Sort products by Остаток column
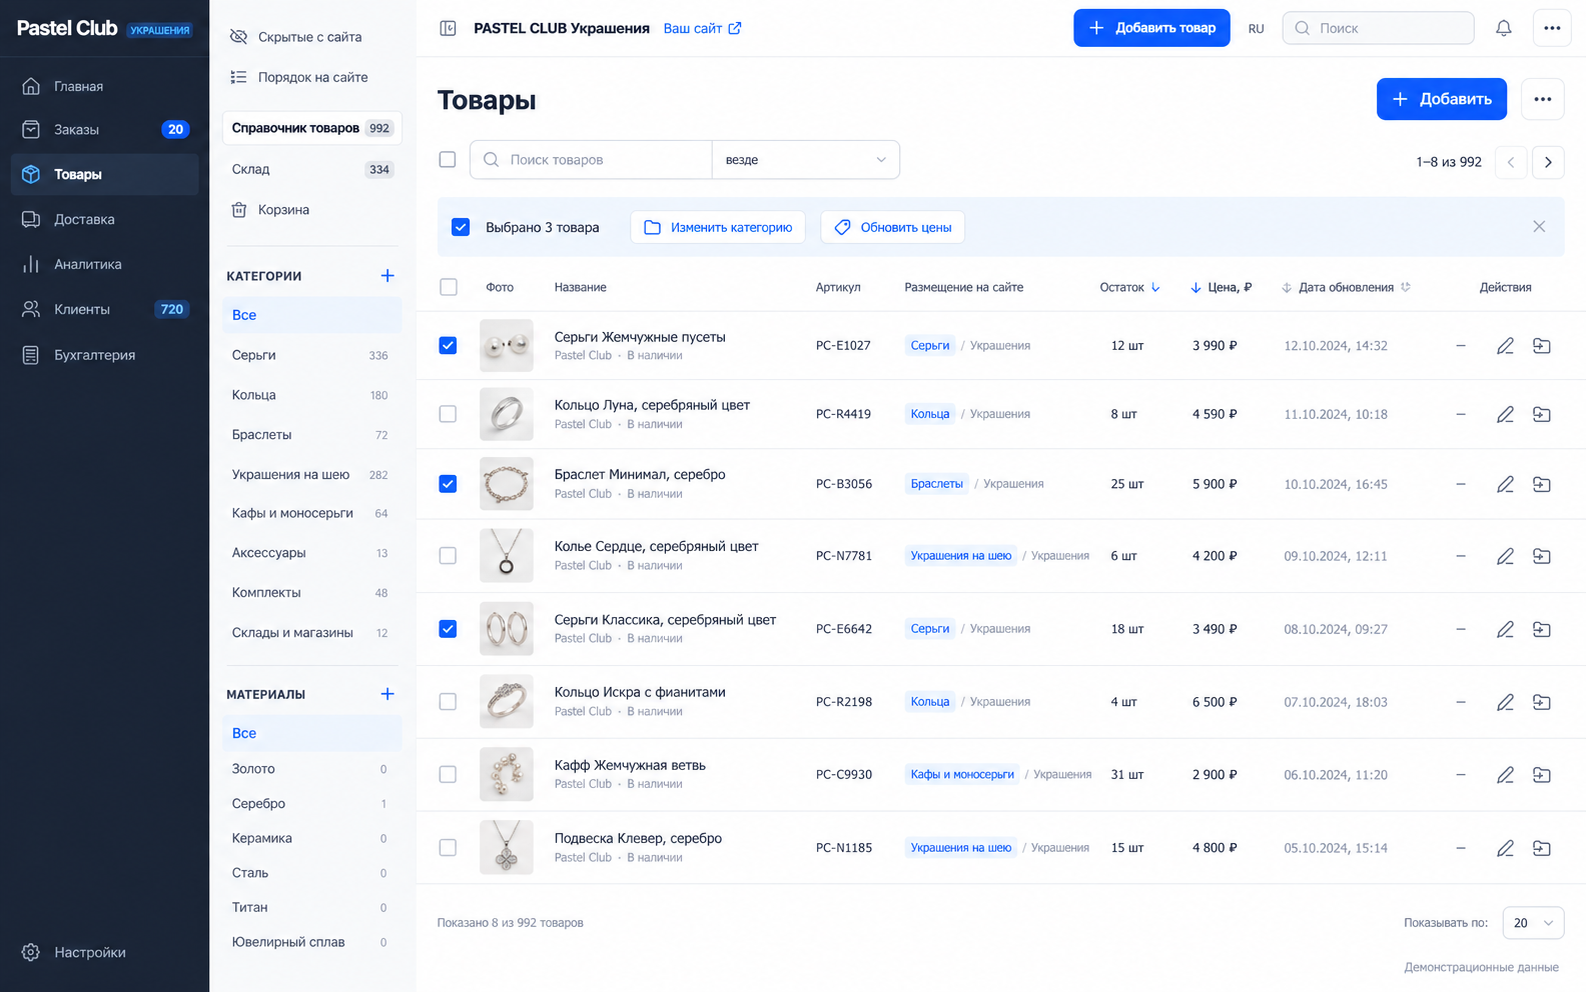The image size is (1586, 992). point(1129,287)
